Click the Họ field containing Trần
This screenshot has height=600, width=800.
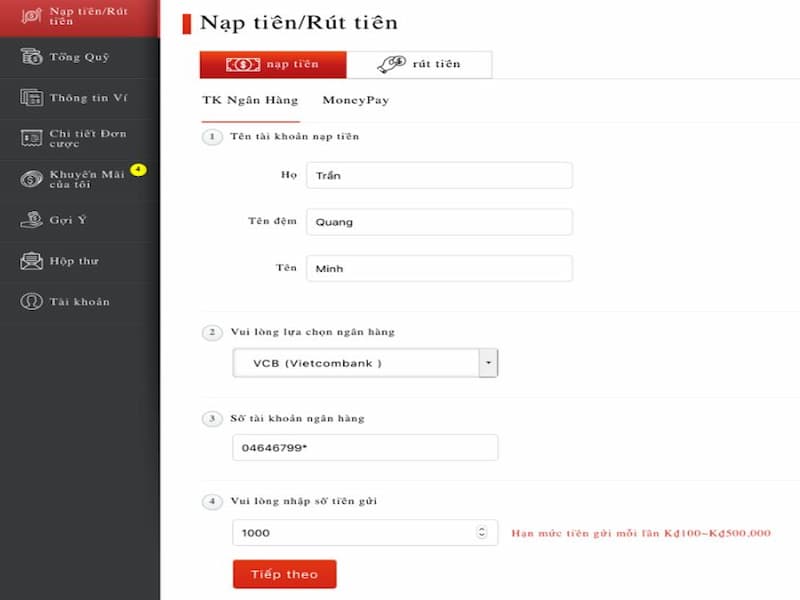click(x=440, y=175)
